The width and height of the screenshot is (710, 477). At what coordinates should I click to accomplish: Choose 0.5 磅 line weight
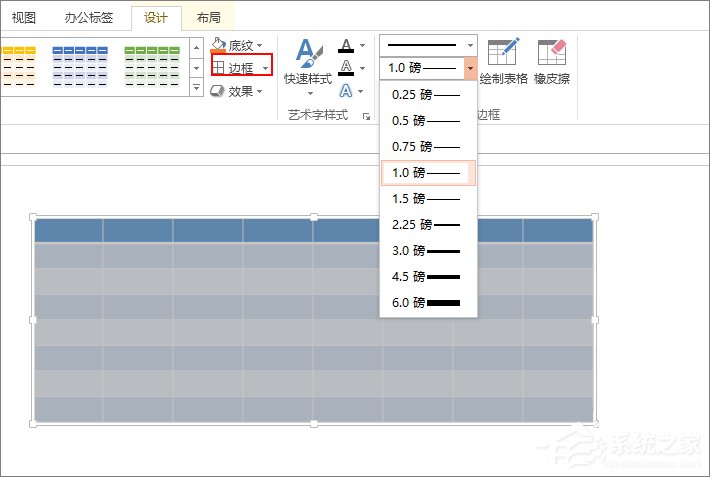[x=428, y=120]
